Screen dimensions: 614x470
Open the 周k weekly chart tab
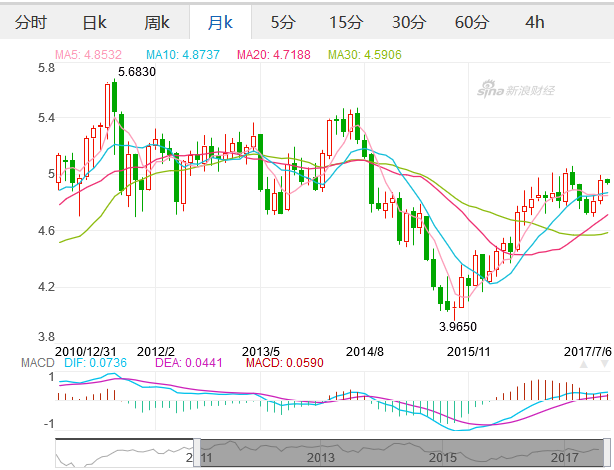point(157,22)
